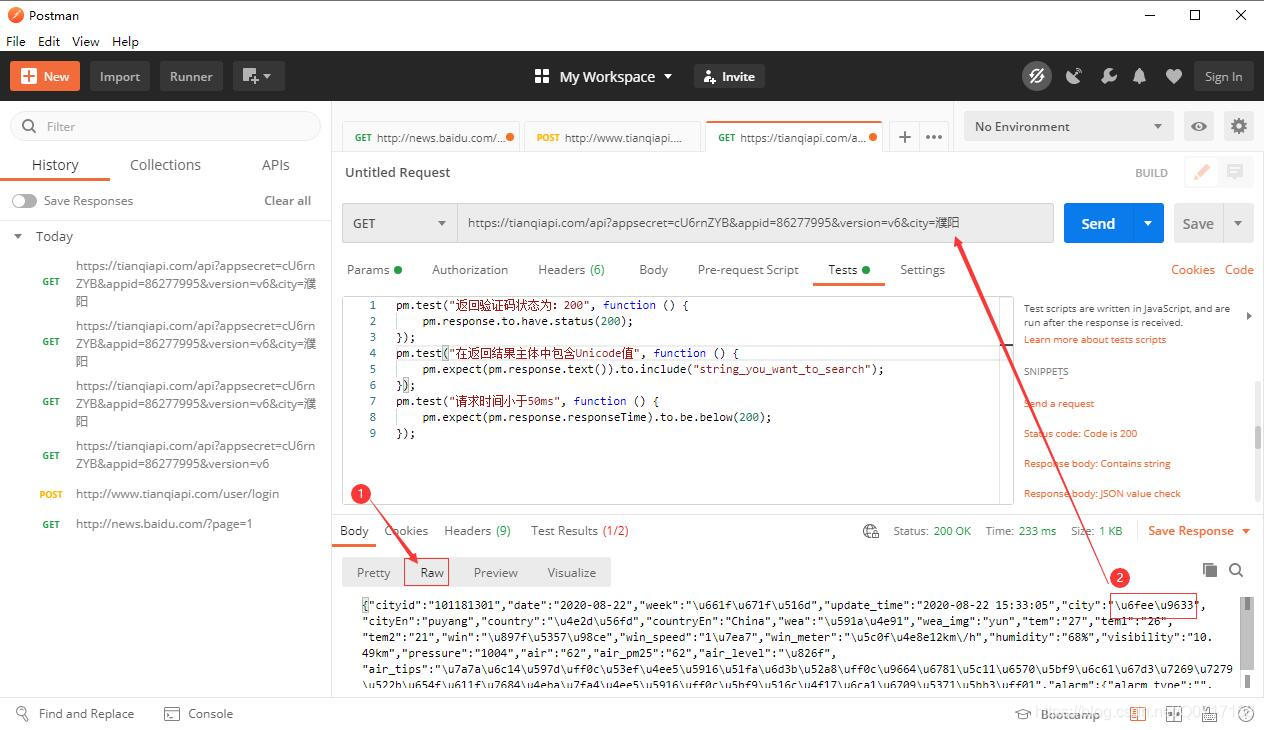This screenshot has height=730, width=1264.
Task: Open Learn more about tests scripts link
Action: point(1095,340)
